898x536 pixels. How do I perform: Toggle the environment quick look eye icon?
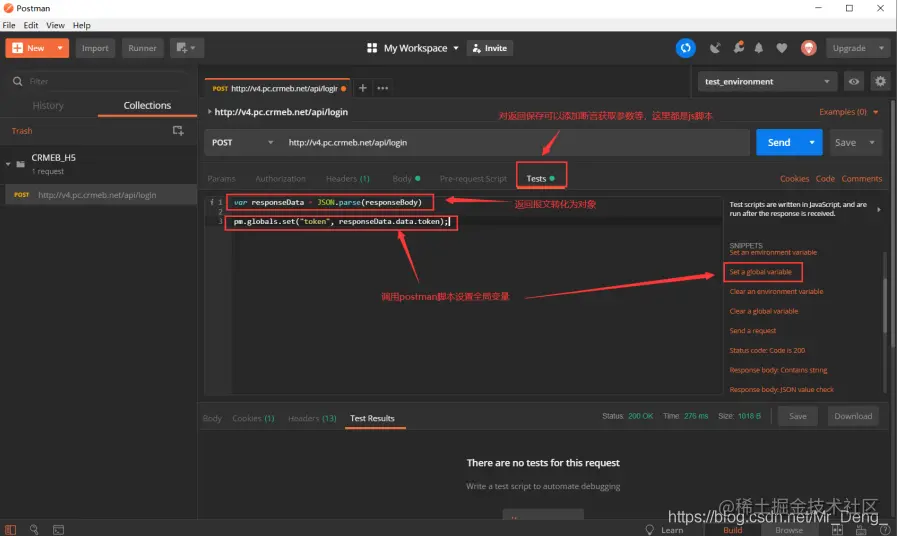pyautogui.click(x=853, y=81)
